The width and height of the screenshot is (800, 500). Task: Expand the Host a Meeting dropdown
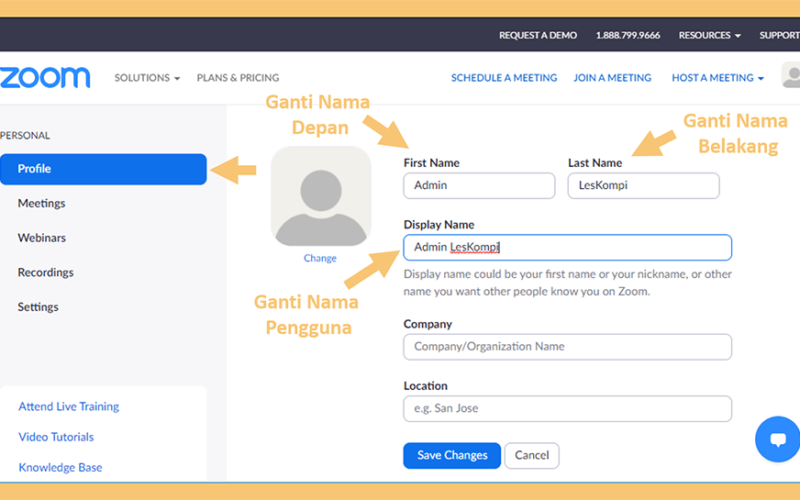pos(717,78)
